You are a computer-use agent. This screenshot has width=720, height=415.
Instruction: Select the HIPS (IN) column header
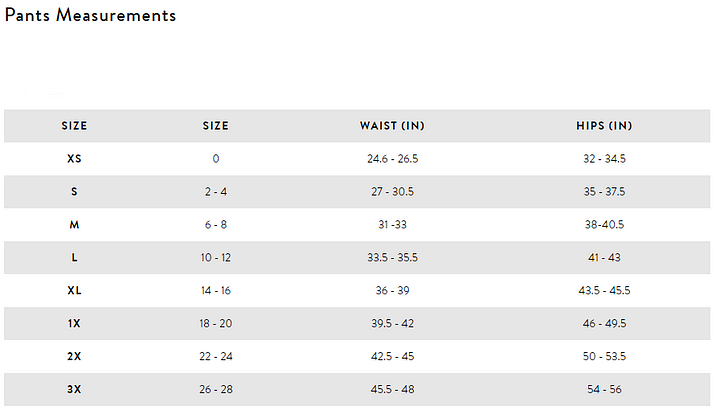[x=604, y=126]
